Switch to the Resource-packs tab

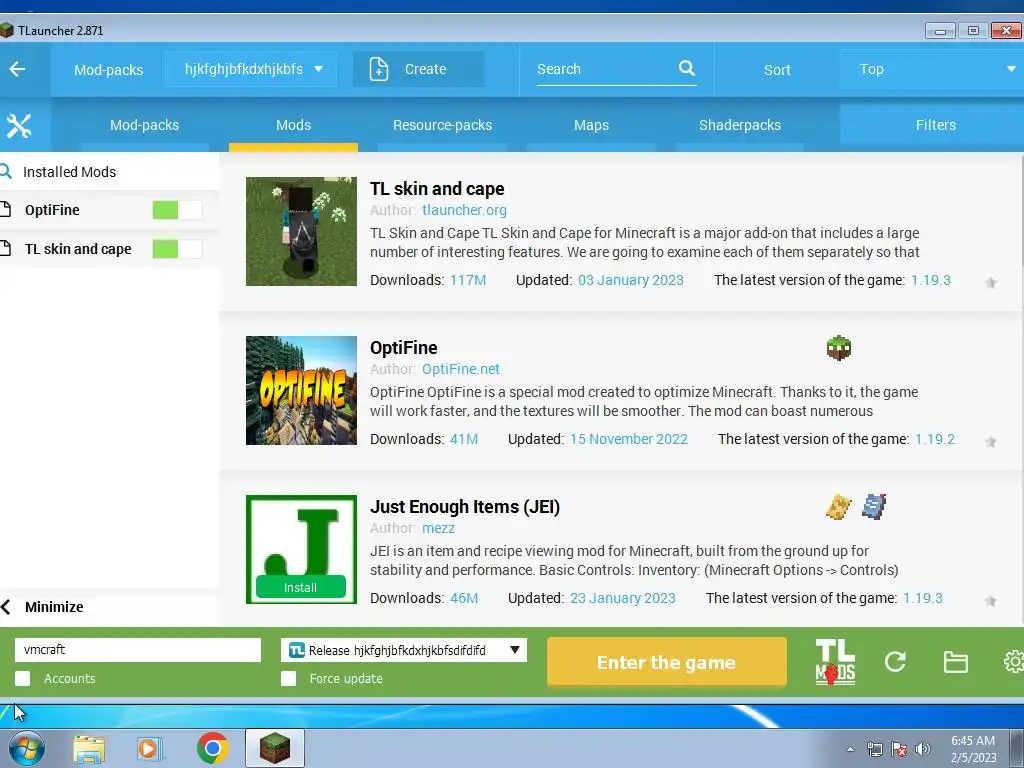tap(442, 125)
